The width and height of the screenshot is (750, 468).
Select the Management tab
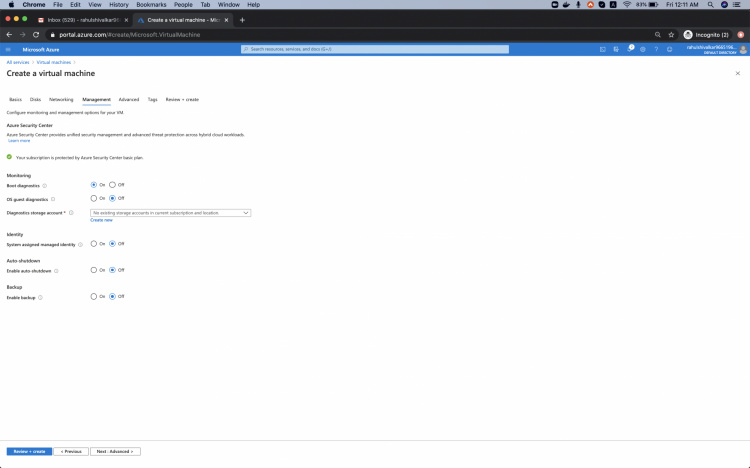point(96,100)
